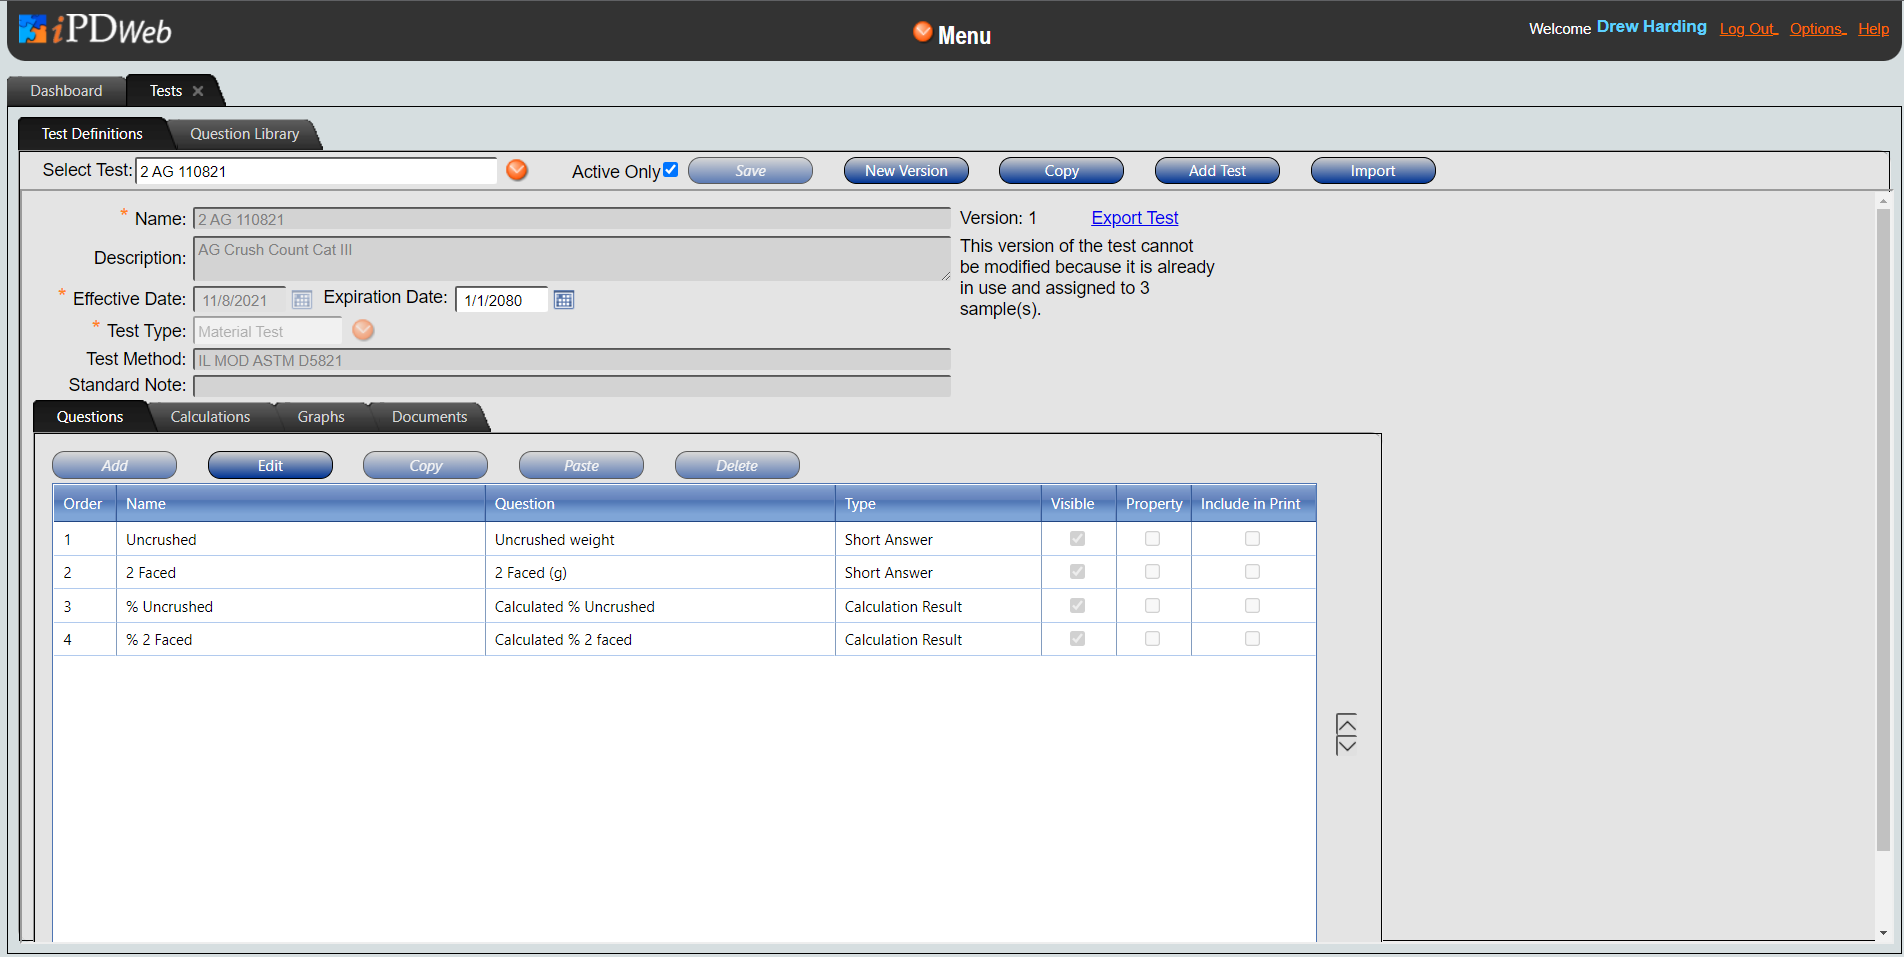Move the selected question down

pos(1346,745)
